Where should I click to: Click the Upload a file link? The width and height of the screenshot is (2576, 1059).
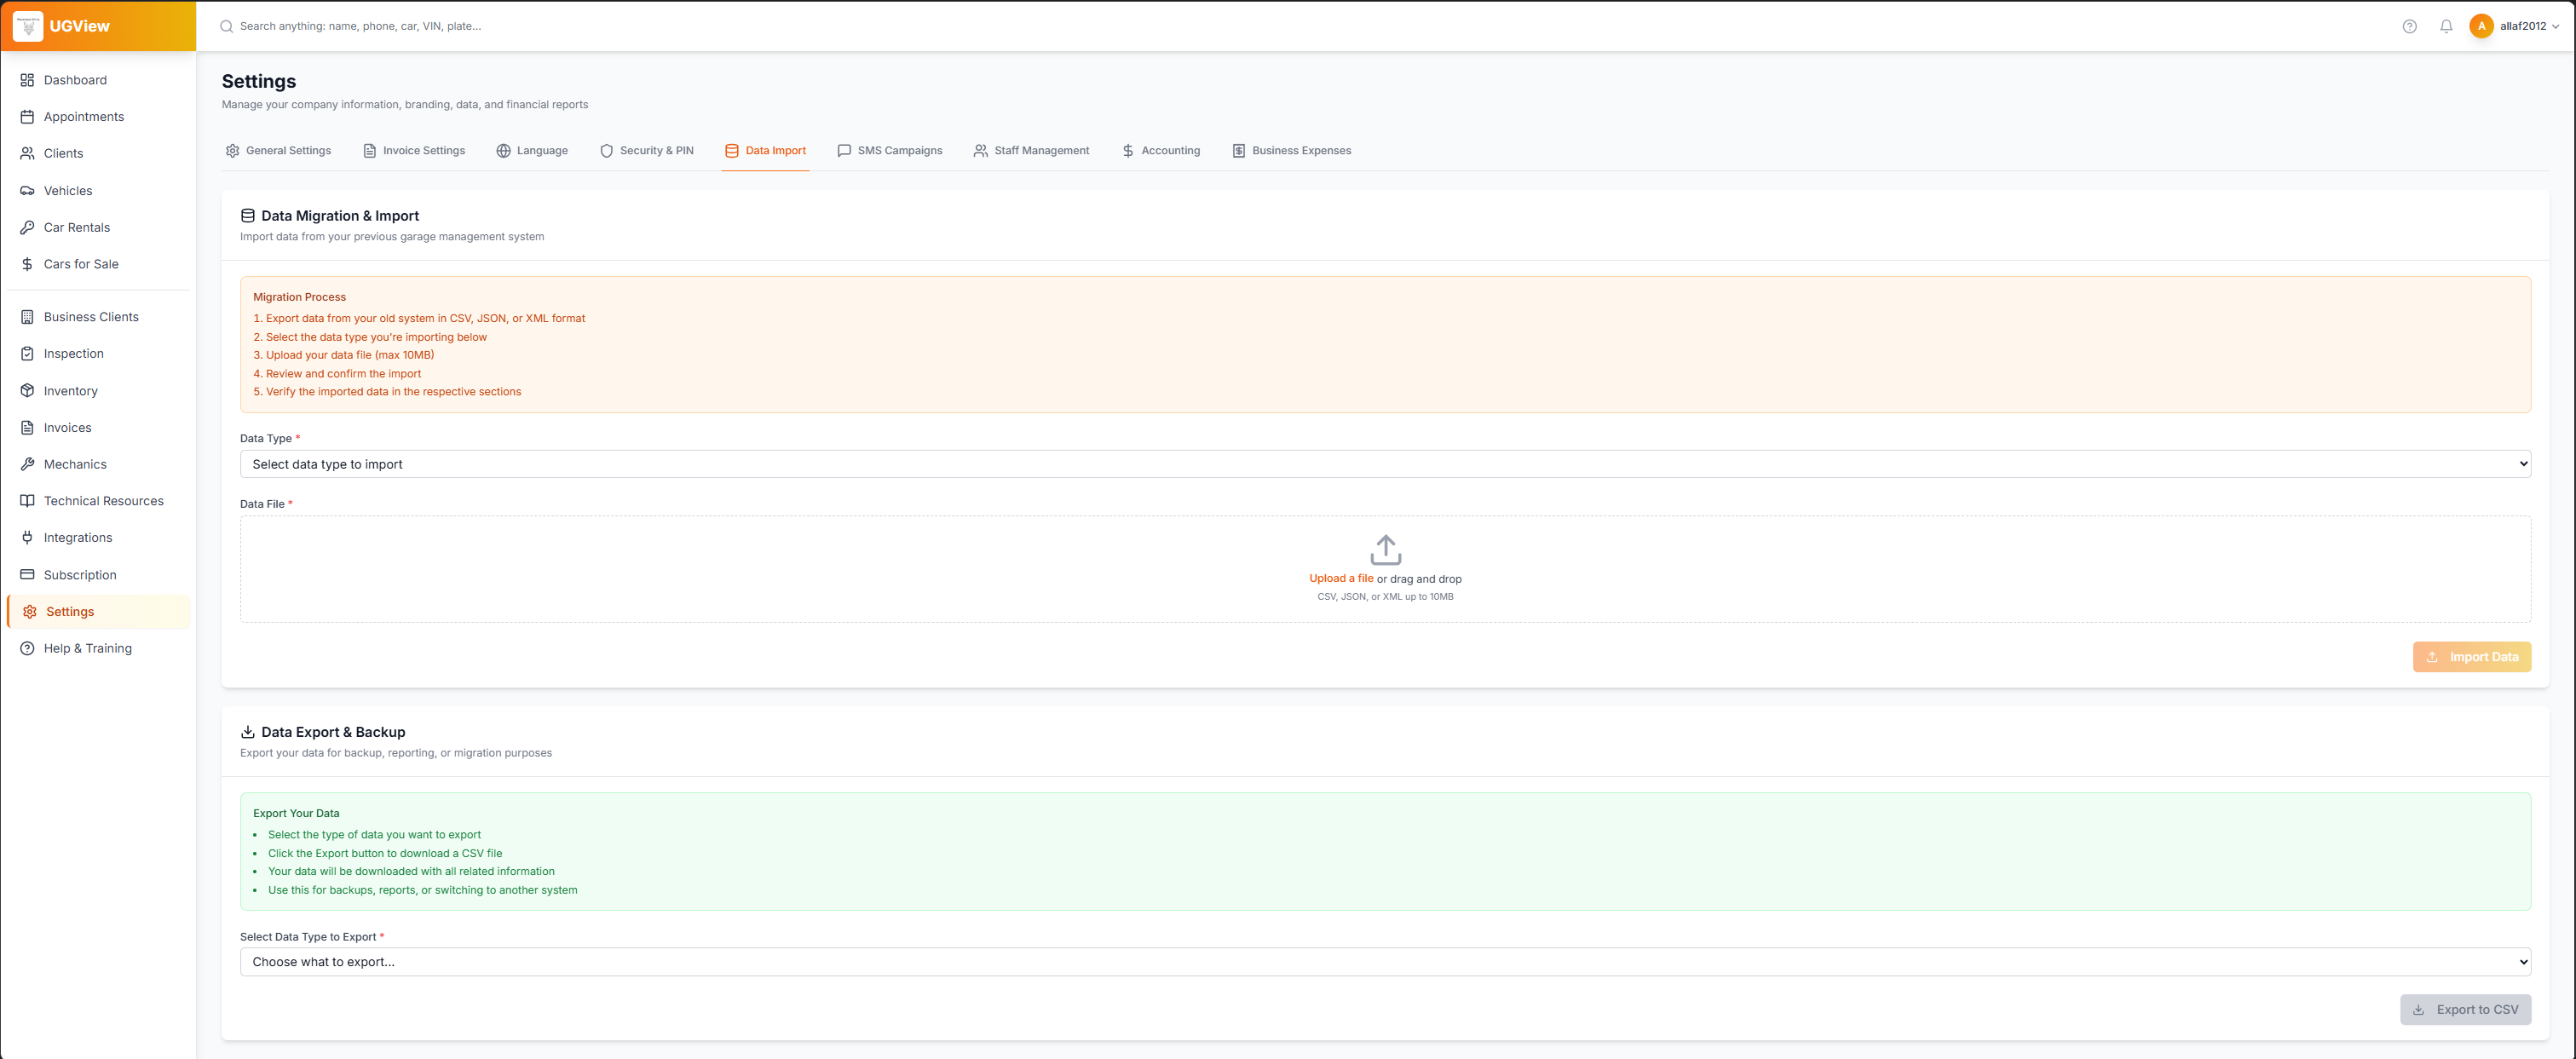[1341, 579]
